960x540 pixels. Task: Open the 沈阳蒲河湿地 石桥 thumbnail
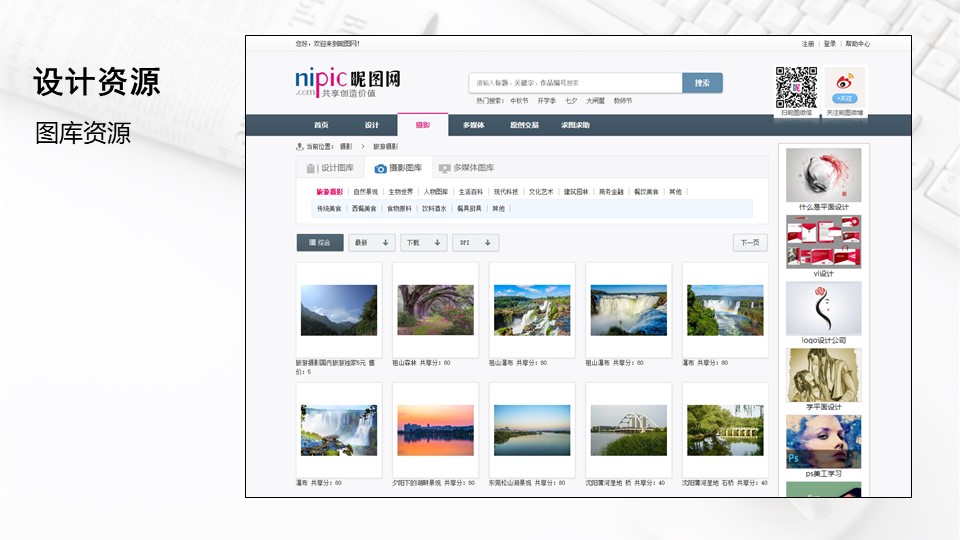pos(726,430)
